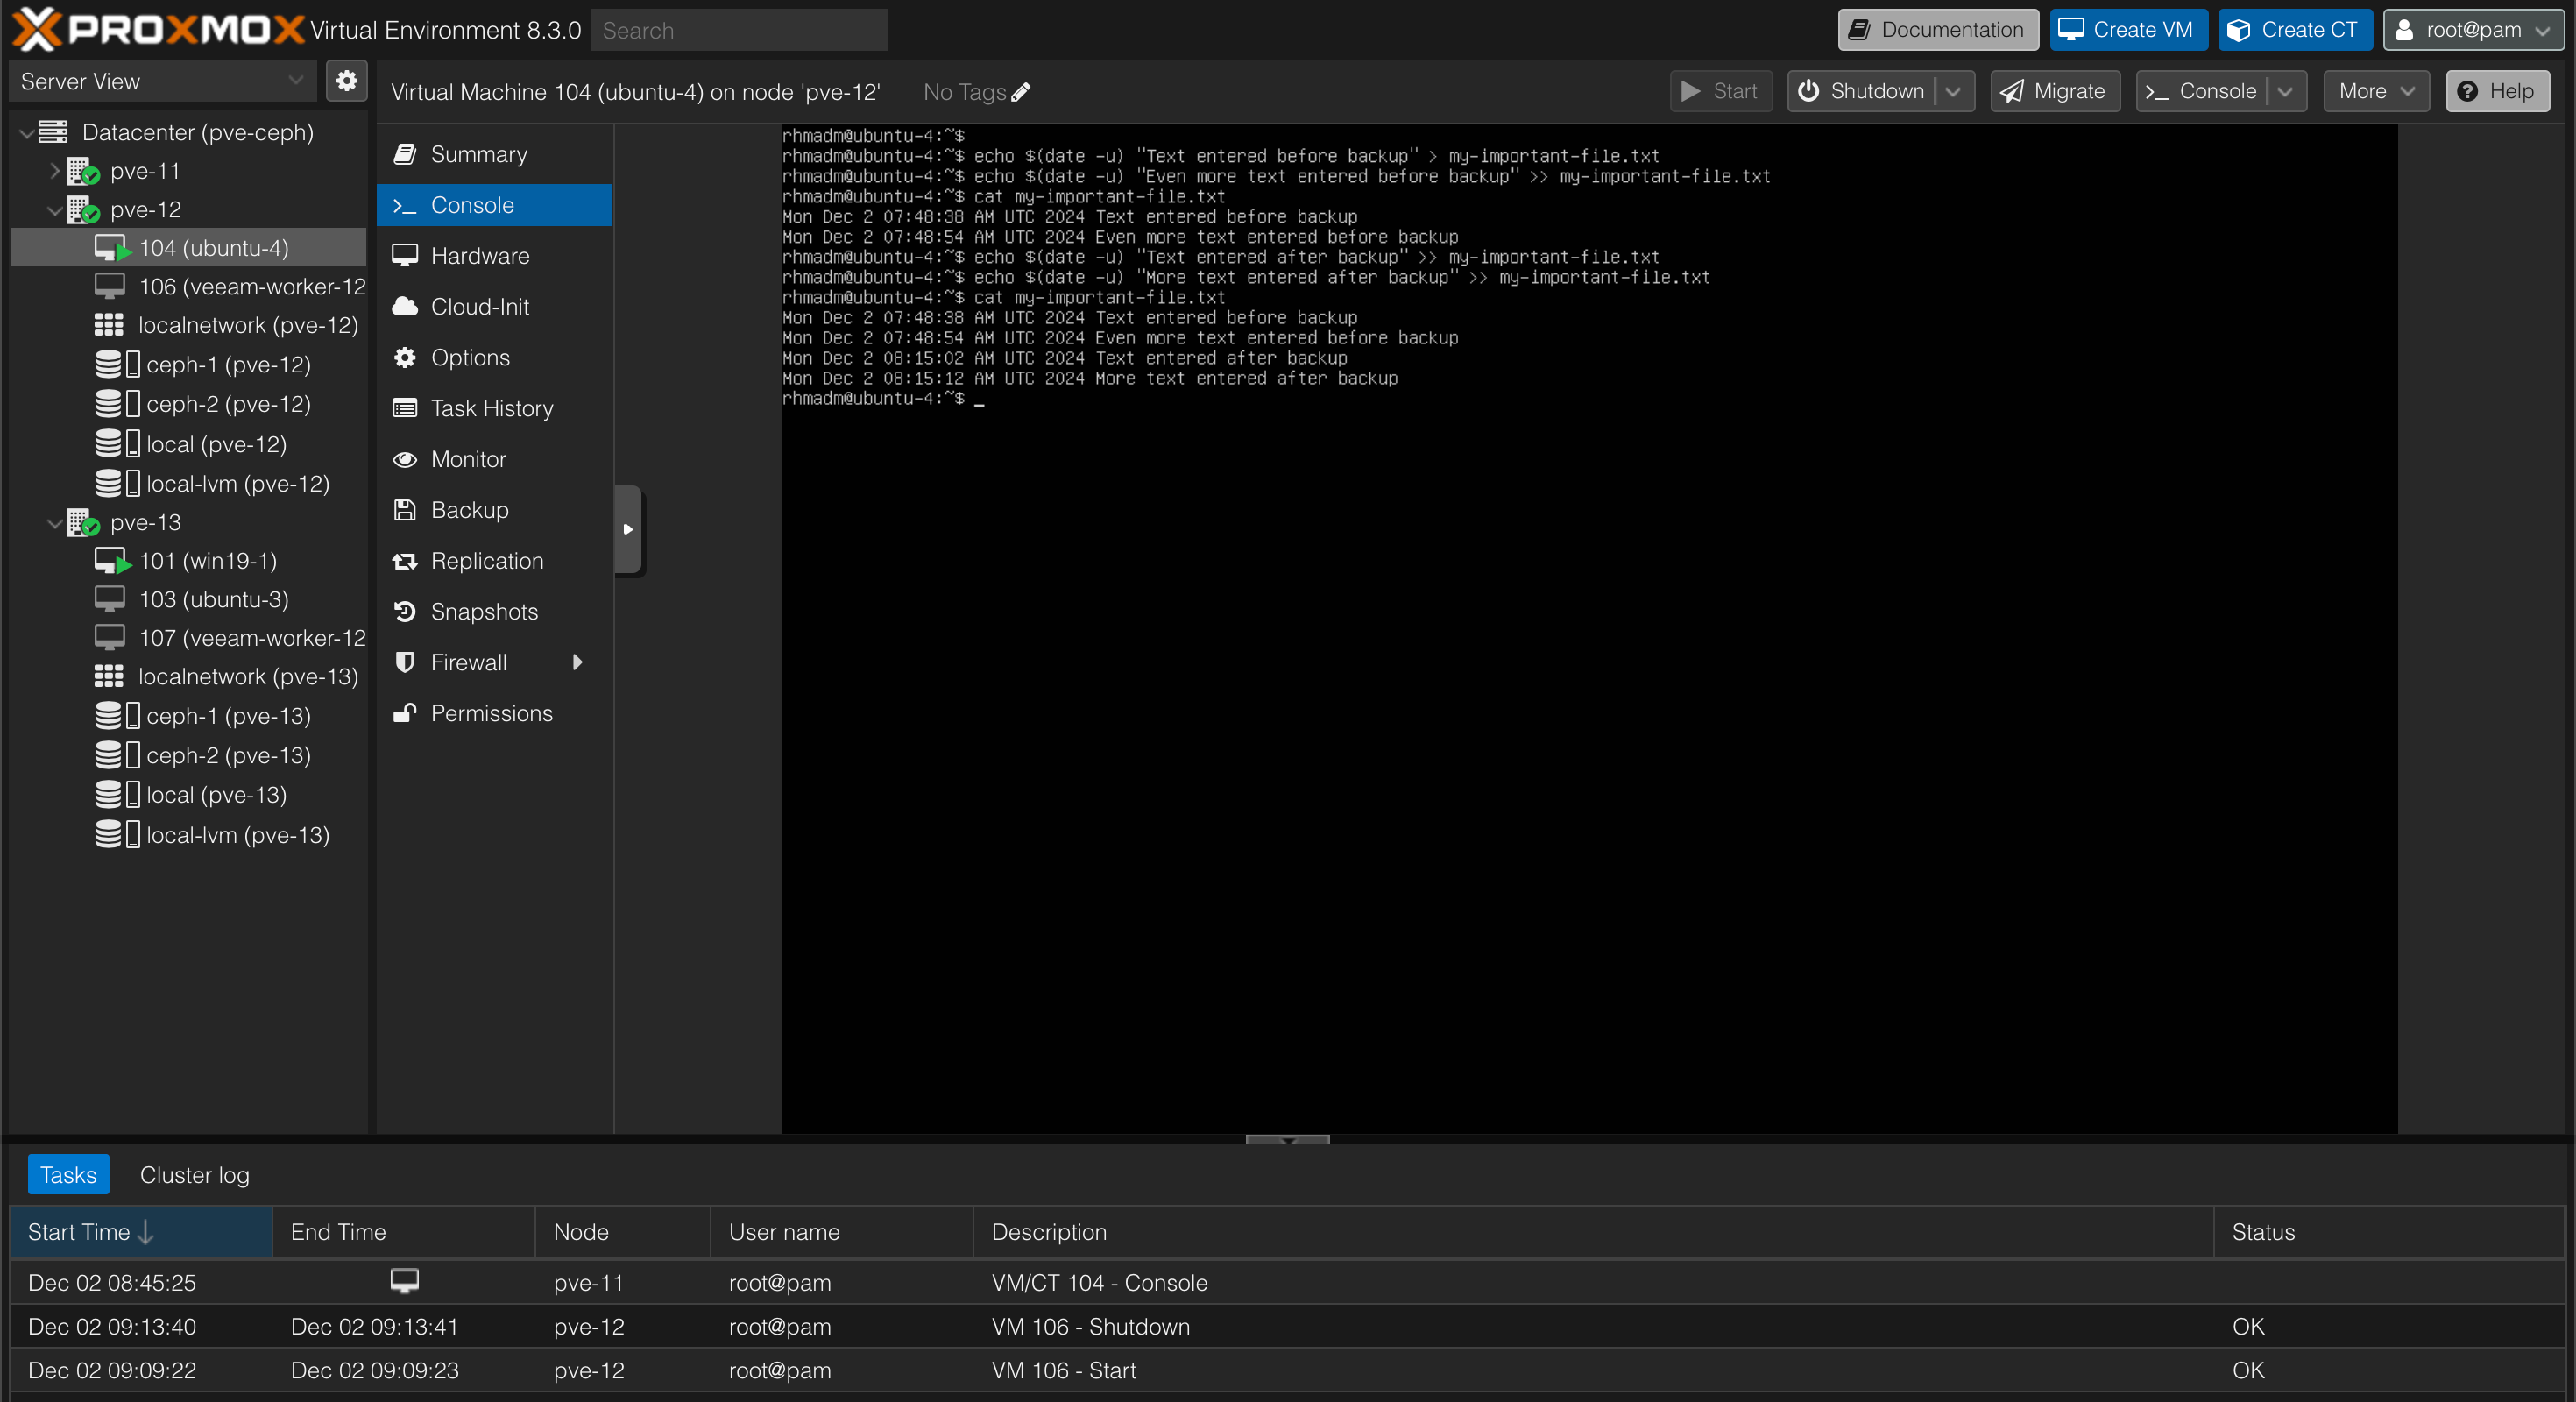Click the Tags edit pencil icon

point(1021,91)
